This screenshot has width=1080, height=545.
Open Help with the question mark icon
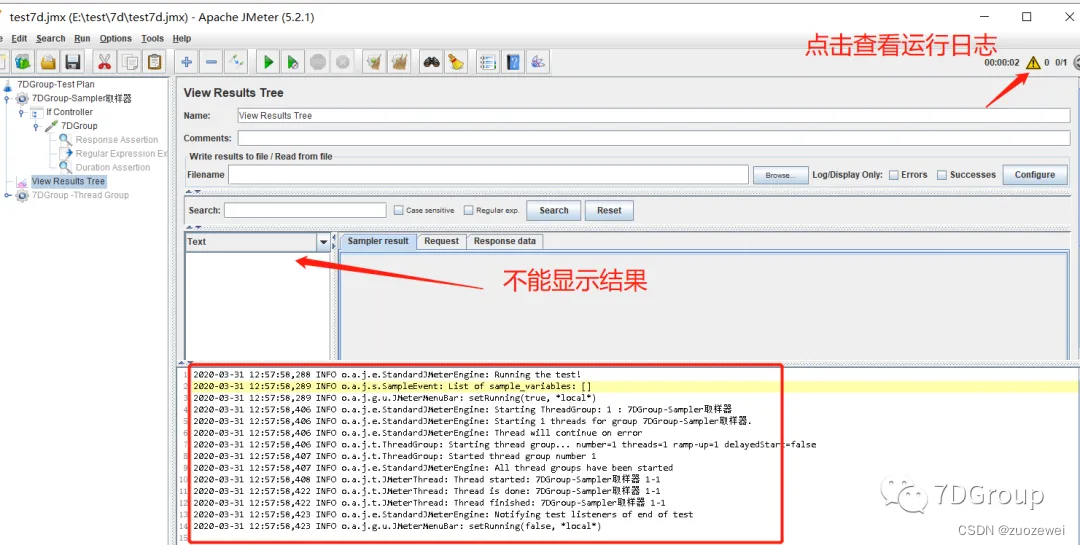513,62
